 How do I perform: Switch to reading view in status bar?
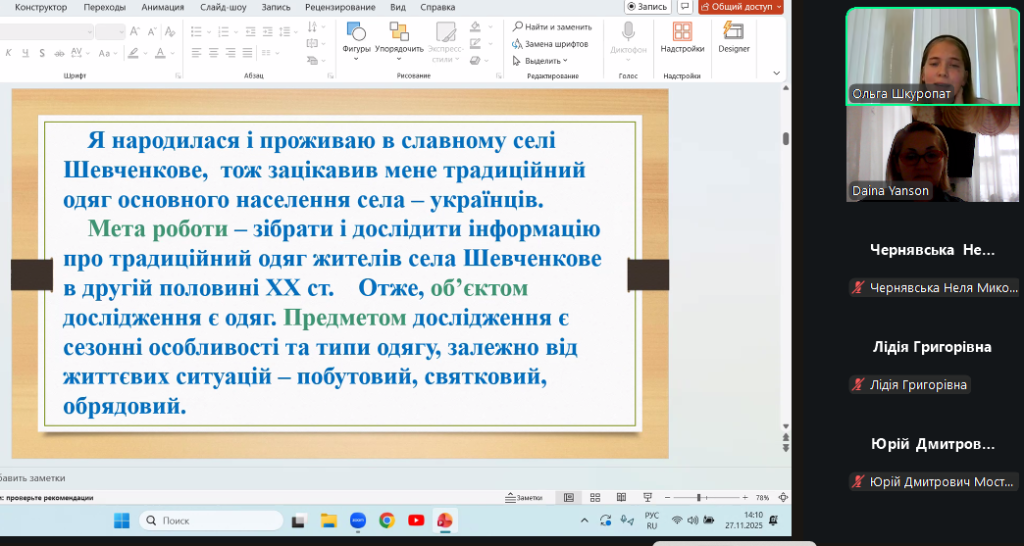tap(622, 497)
